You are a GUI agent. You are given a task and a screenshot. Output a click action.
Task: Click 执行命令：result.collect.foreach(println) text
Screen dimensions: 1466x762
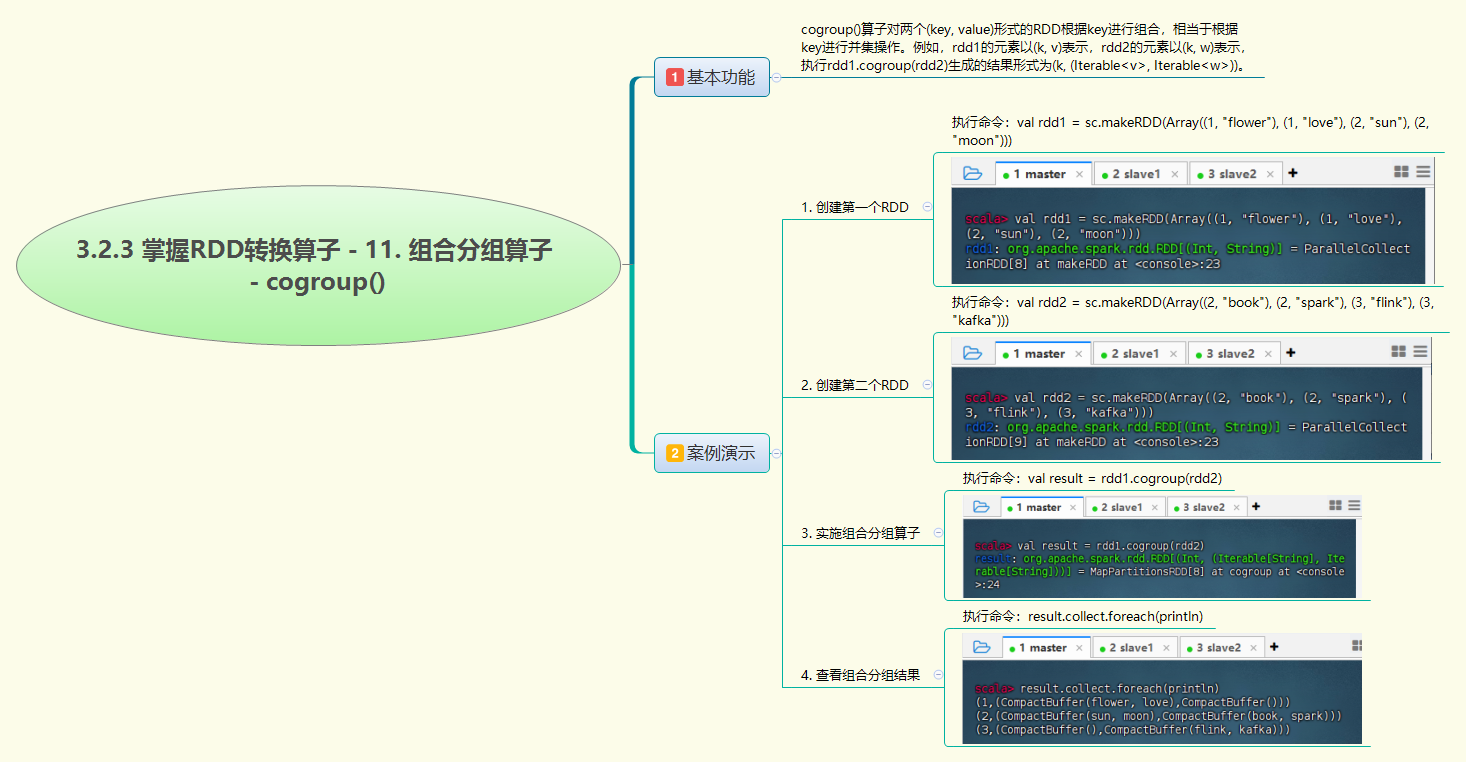(1083, 616)
